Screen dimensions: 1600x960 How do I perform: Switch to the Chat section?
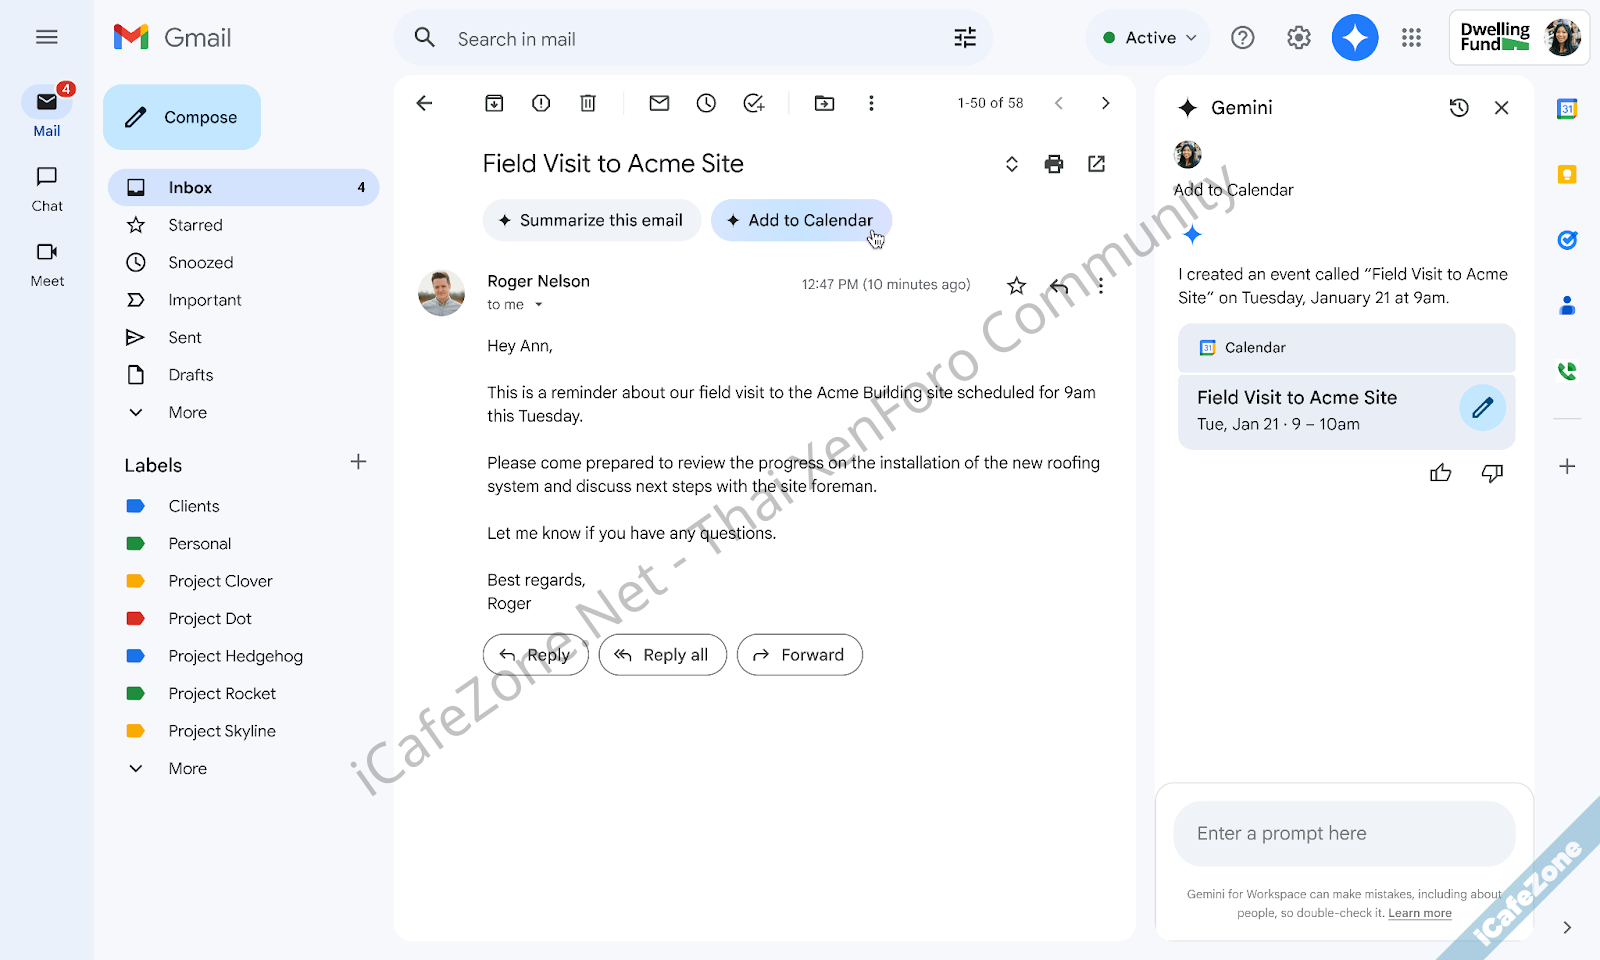(46, 188)
